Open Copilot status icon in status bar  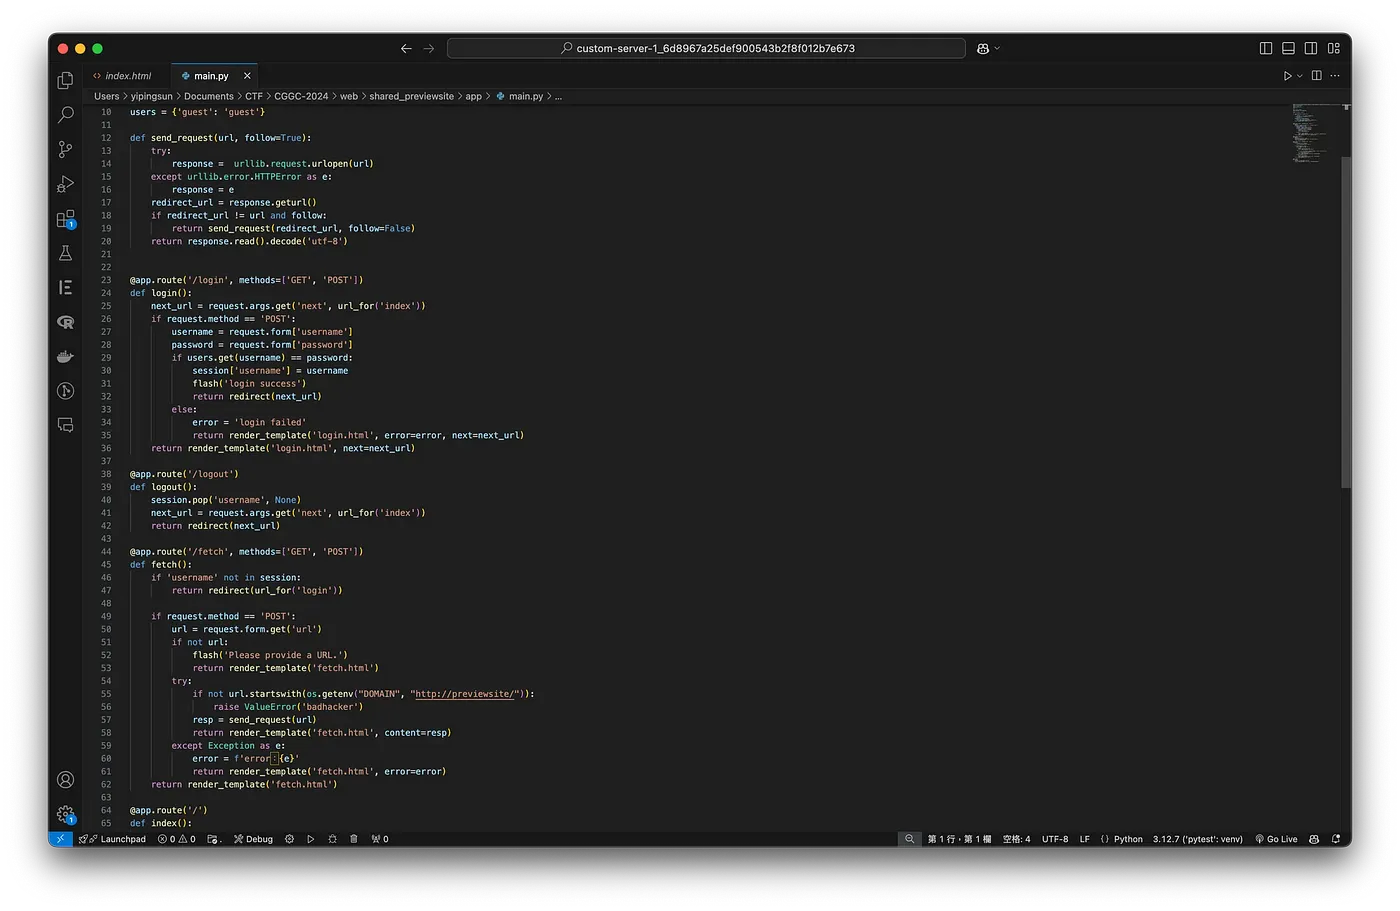[1314, 839]
